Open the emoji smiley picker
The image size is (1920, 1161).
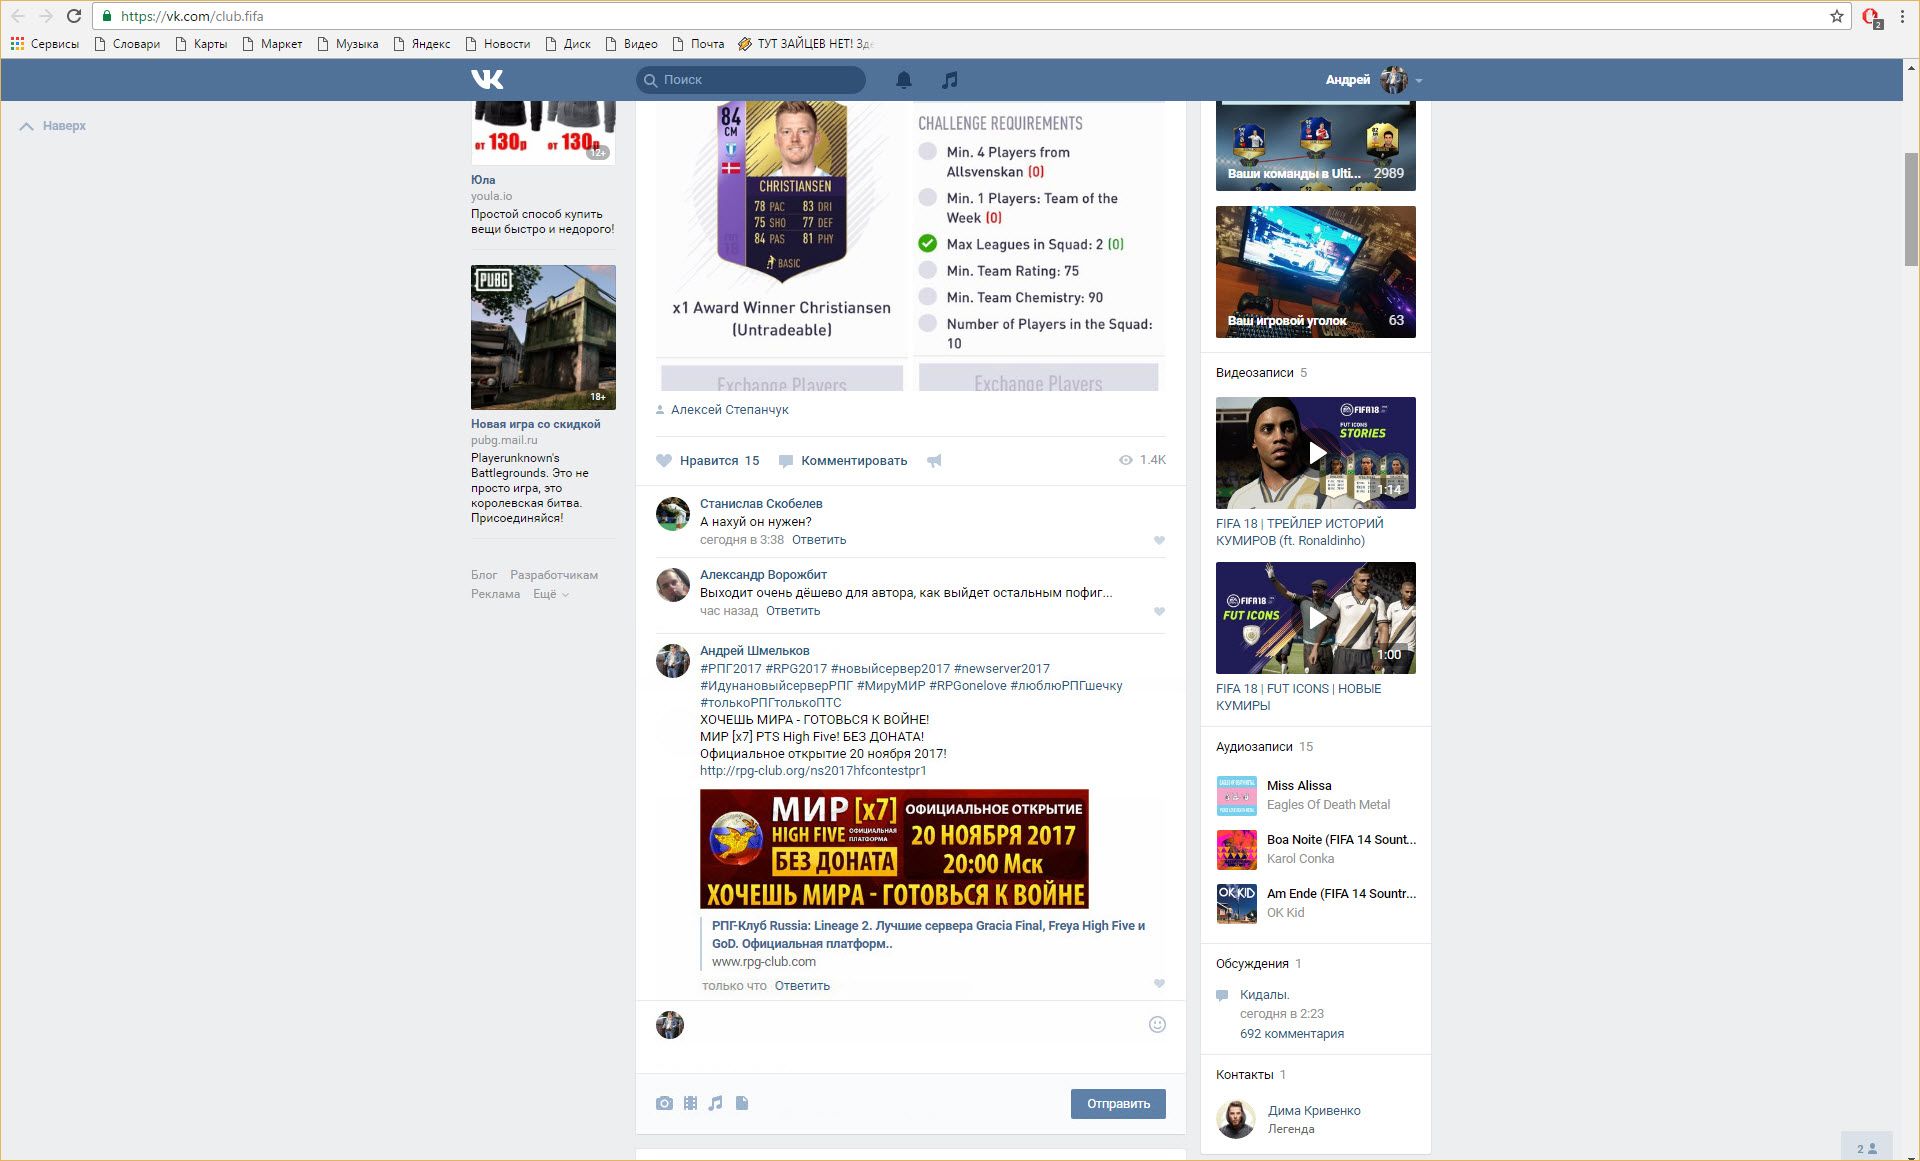click(x=1157, y=1024)
